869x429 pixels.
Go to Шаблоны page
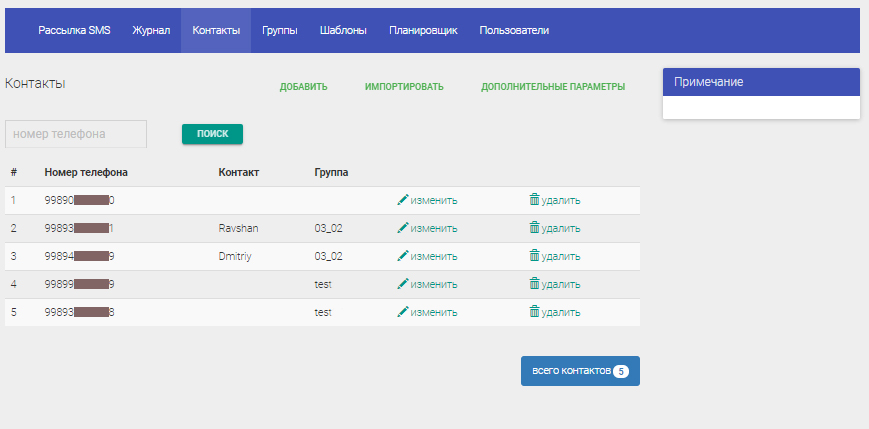[x=343, y=31]
